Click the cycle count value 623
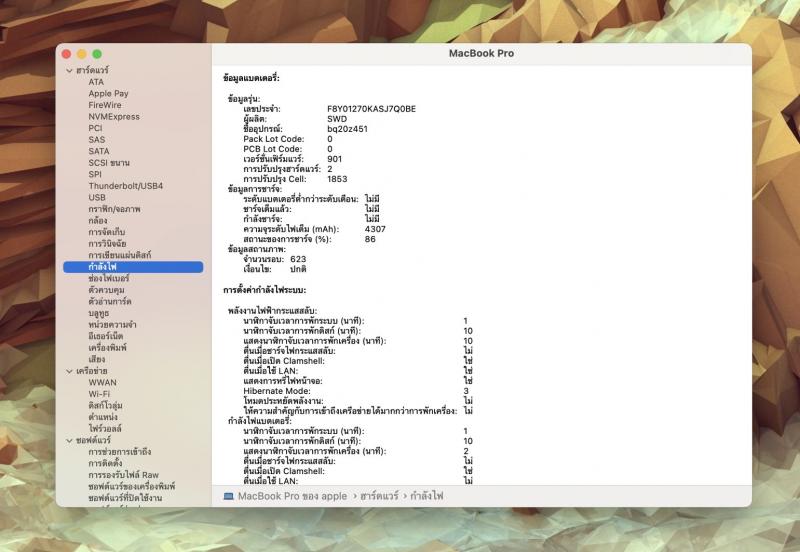This screenshot has width=800, height=552. tap(298, 259)
